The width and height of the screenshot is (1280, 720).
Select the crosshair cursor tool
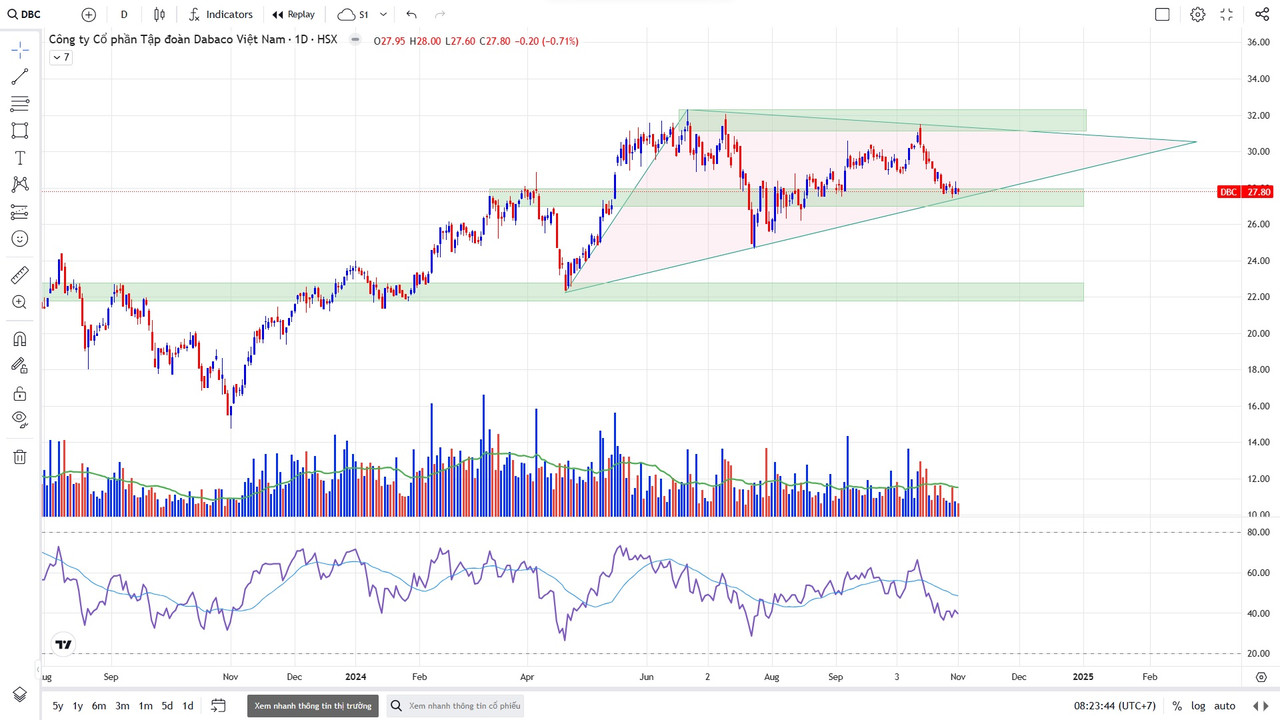point(20,50)
